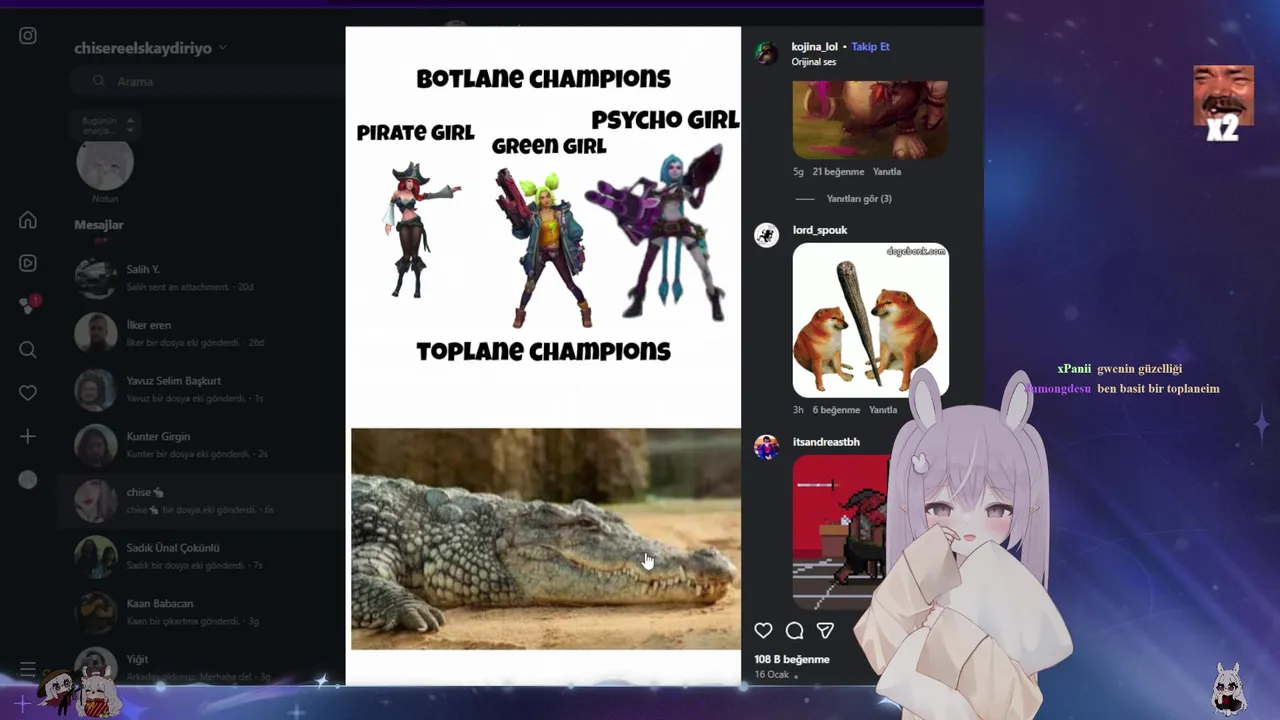Screen dimensions: 1280x720
Task: Click the xPanii chat message overlay
Action: click(1120, 369)
